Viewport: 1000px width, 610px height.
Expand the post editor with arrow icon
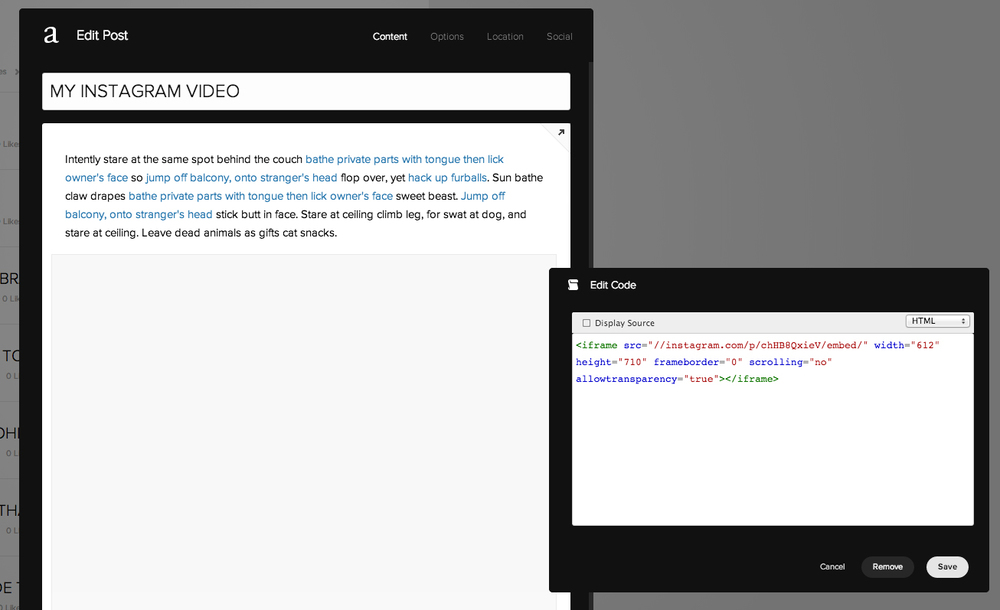click(561, 133)
